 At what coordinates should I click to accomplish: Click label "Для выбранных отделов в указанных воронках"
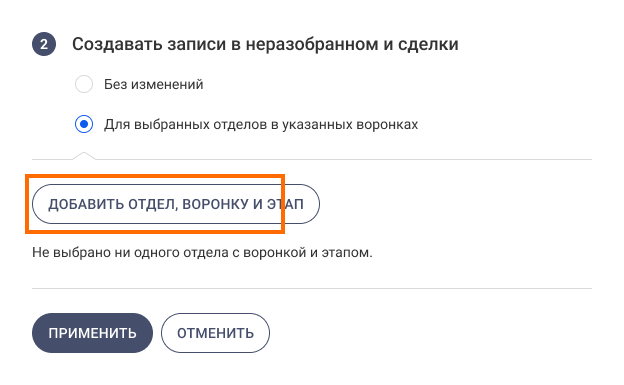coord(261,125)
